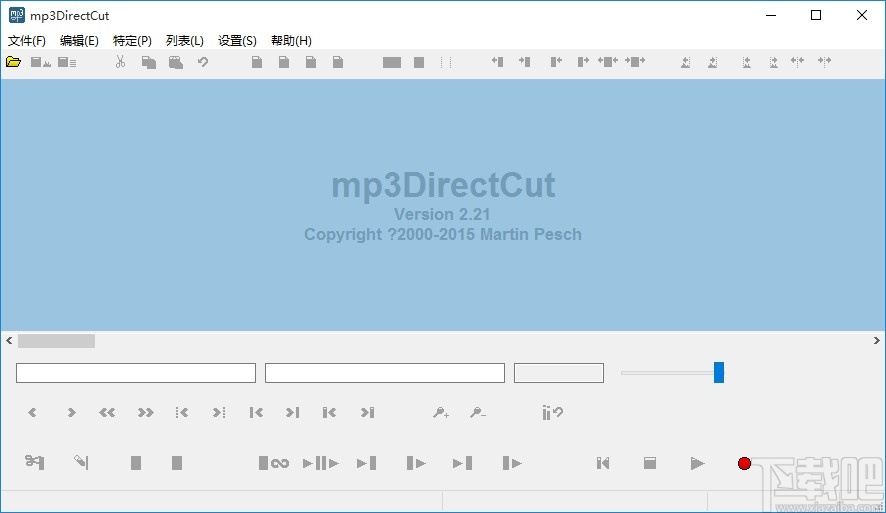Click the Paste clipboard icon in toolbar
886x513 pixels.
176,62
